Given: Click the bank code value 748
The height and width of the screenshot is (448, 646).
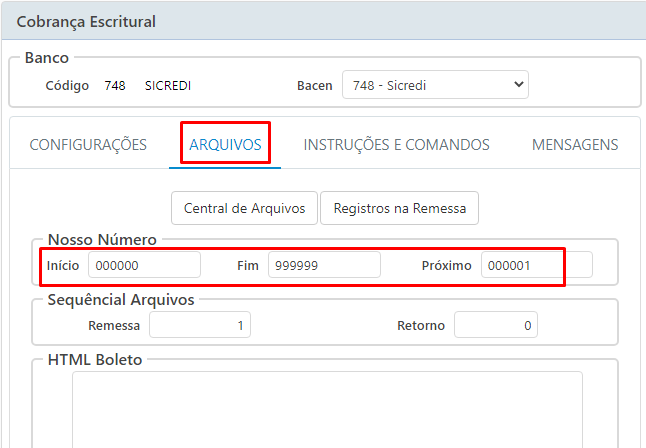Looking at the screenshot, I should click(x=115, y=85).
